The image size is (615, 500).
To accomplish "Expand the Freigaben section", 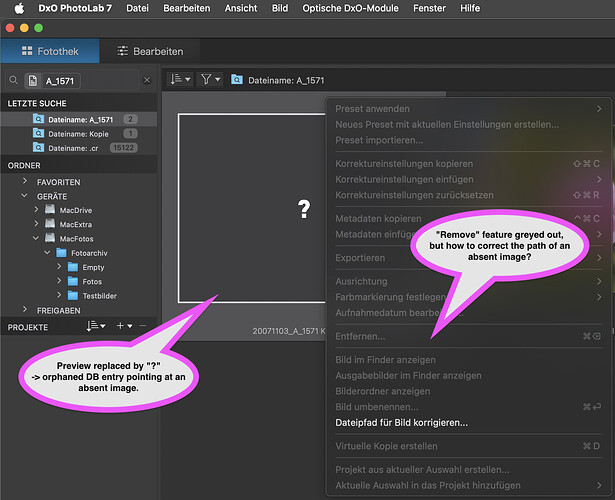I will (x=24, y=310).
